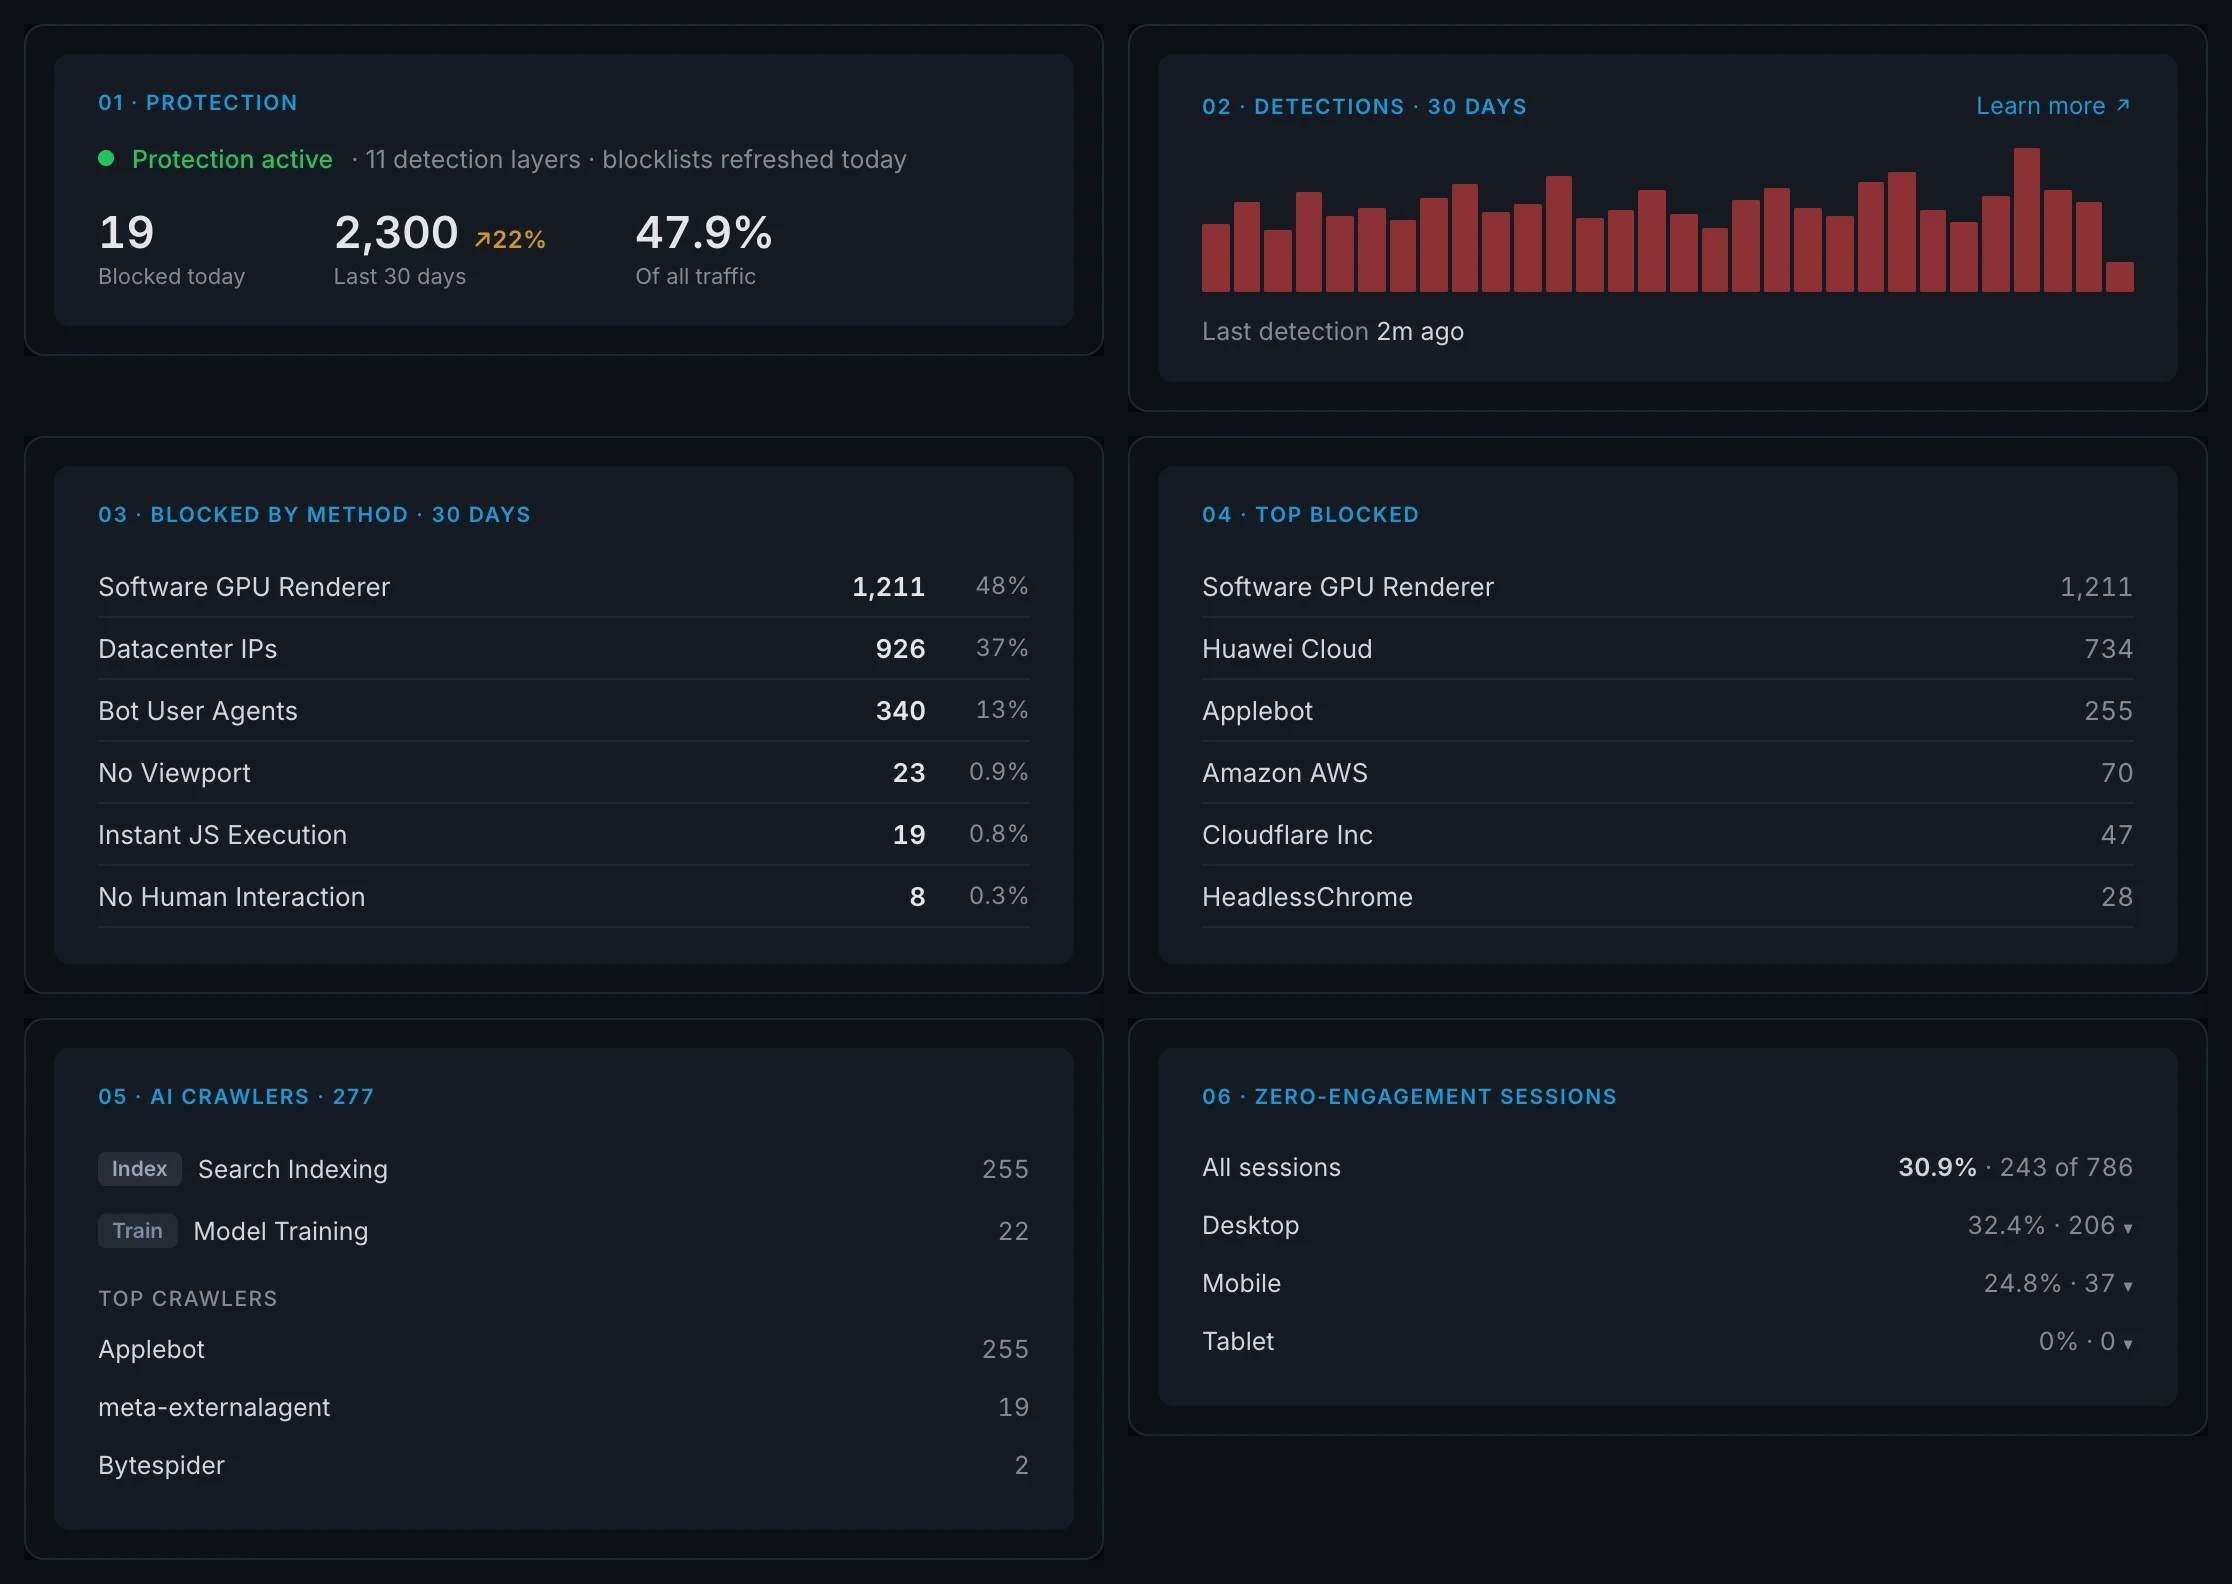Click the 05 · AI Crawlers · 277 heading

click(236, 1097)
